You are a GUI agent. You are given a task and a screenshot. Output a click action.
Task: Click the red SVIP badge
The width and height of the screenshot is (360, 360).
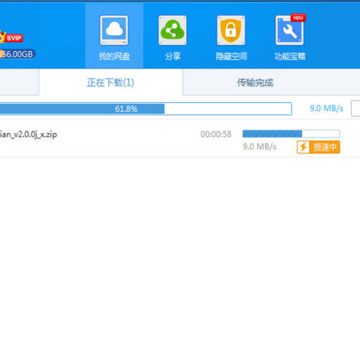pos(14,38)
